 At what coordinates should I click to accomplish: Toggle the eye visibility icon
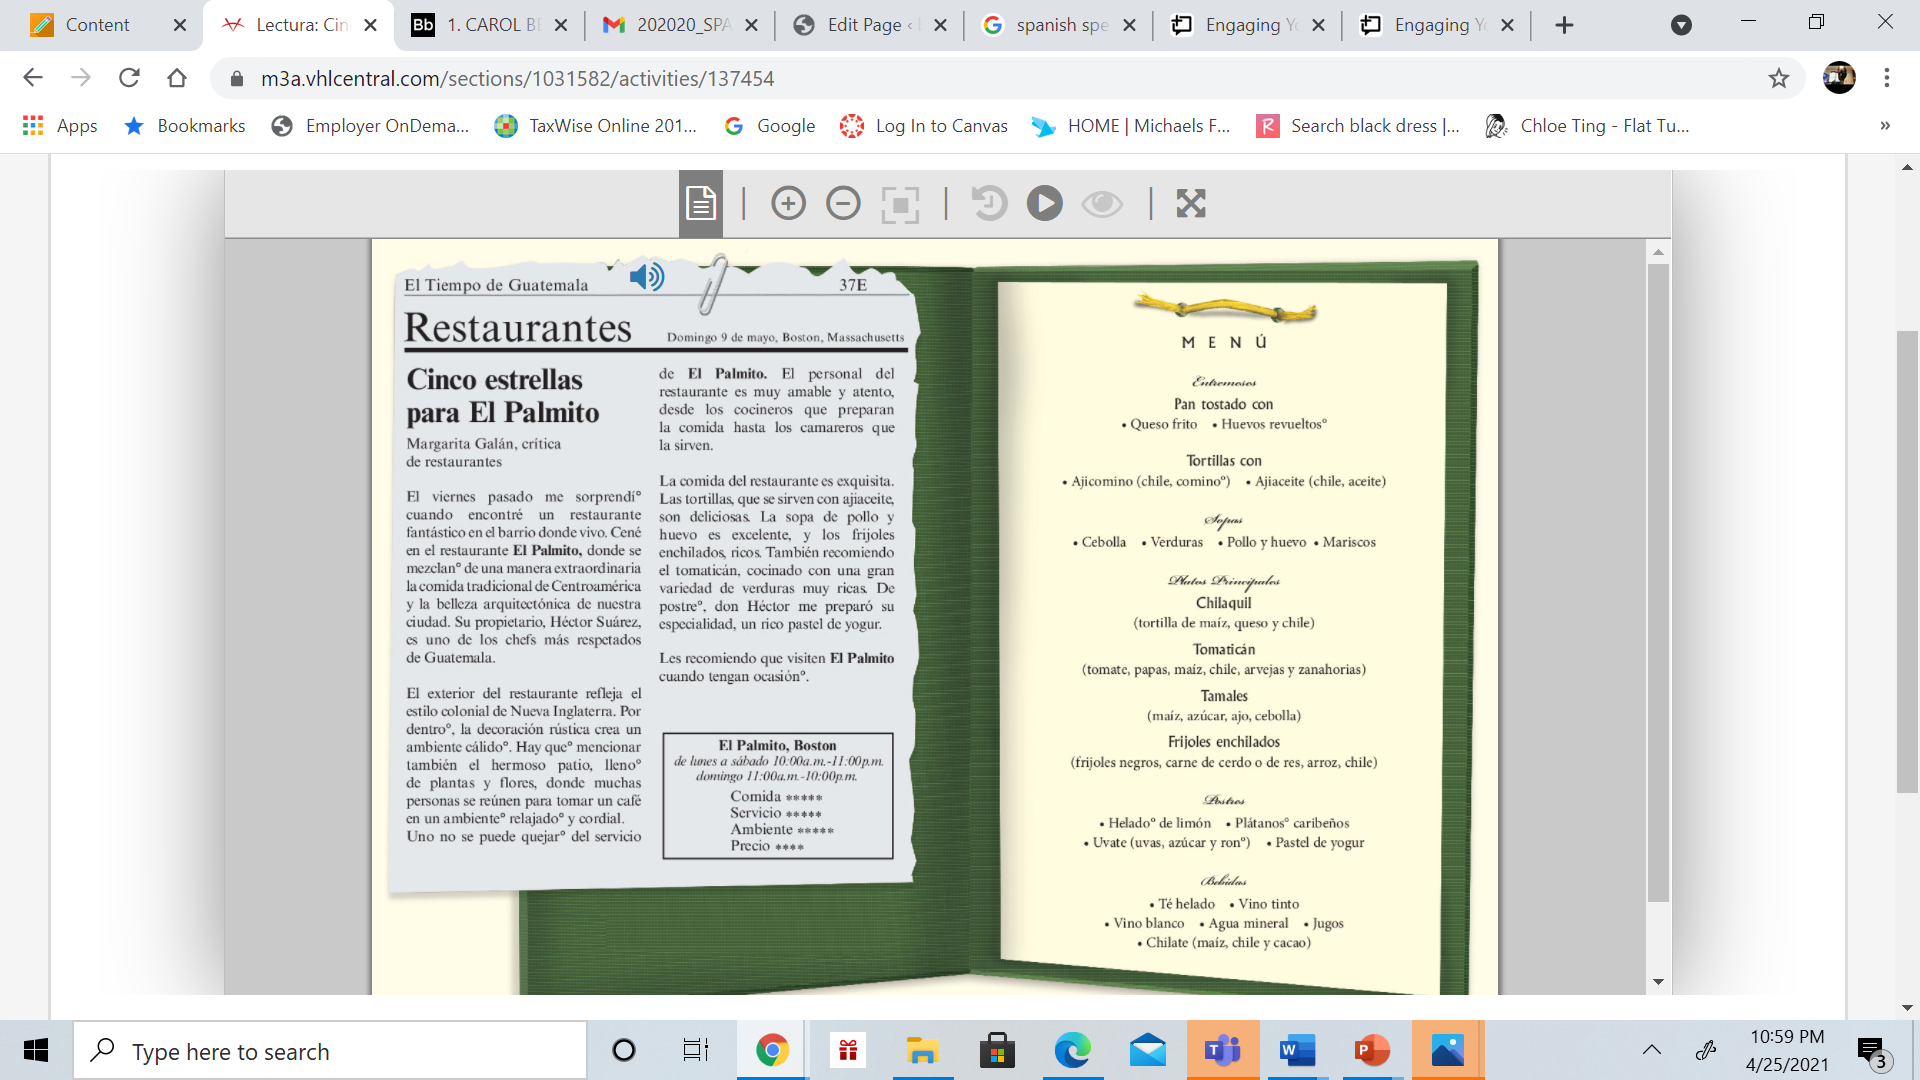[x=1102, y=204]
